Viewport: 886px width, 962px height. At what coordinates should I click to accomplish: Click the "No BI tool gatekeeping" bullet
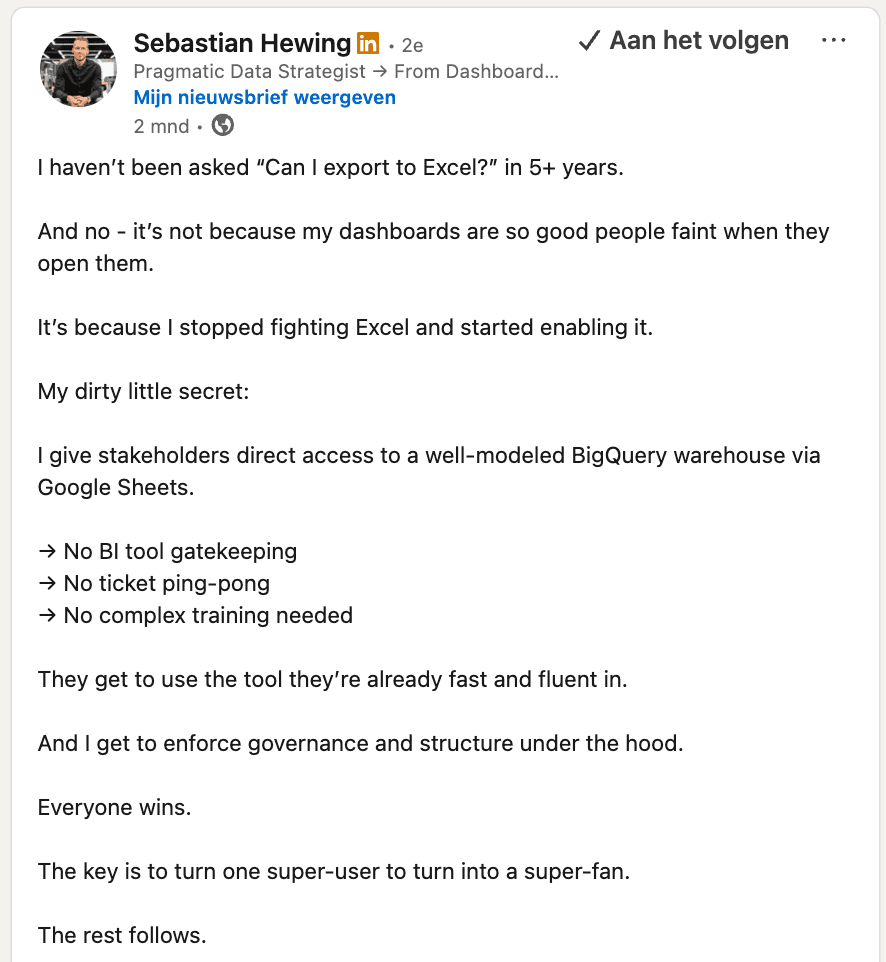click(179, 551)
